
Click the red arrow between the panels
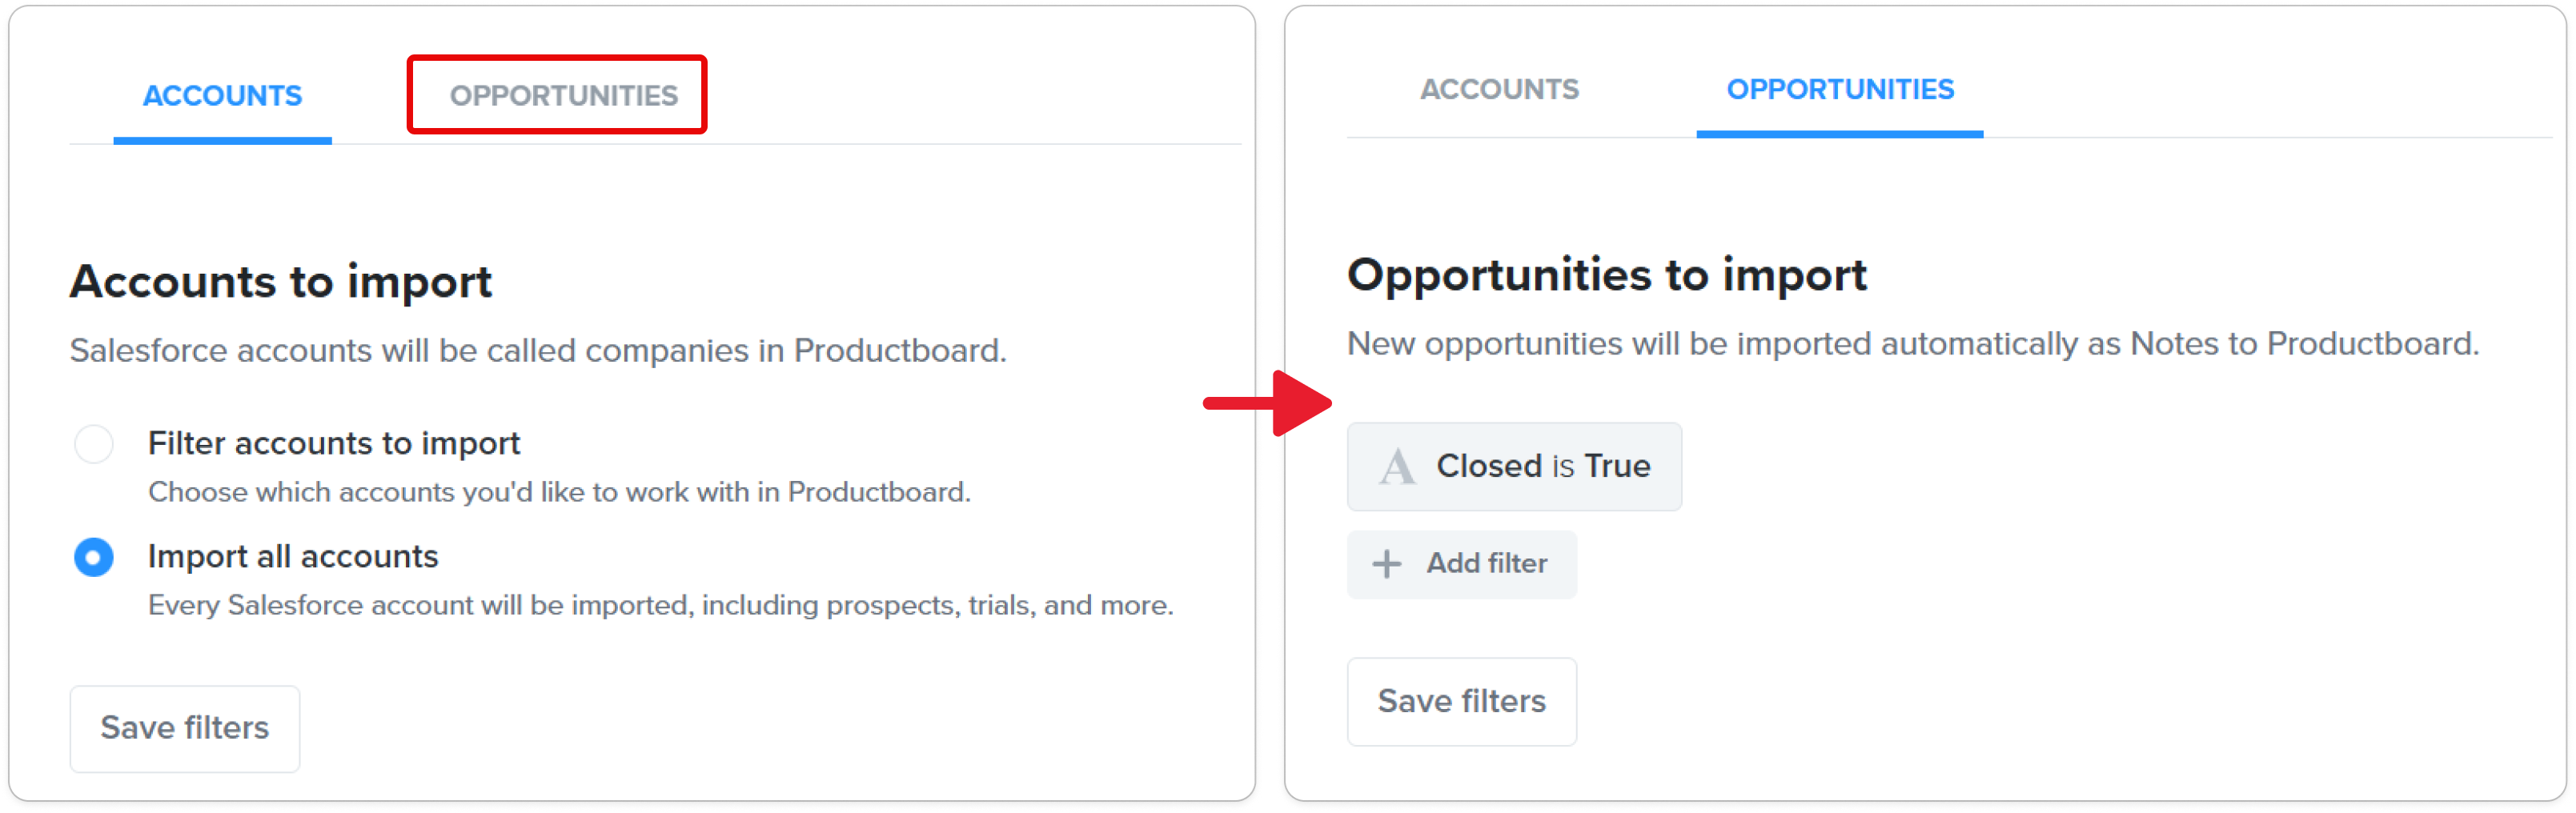click(1267, 403)
